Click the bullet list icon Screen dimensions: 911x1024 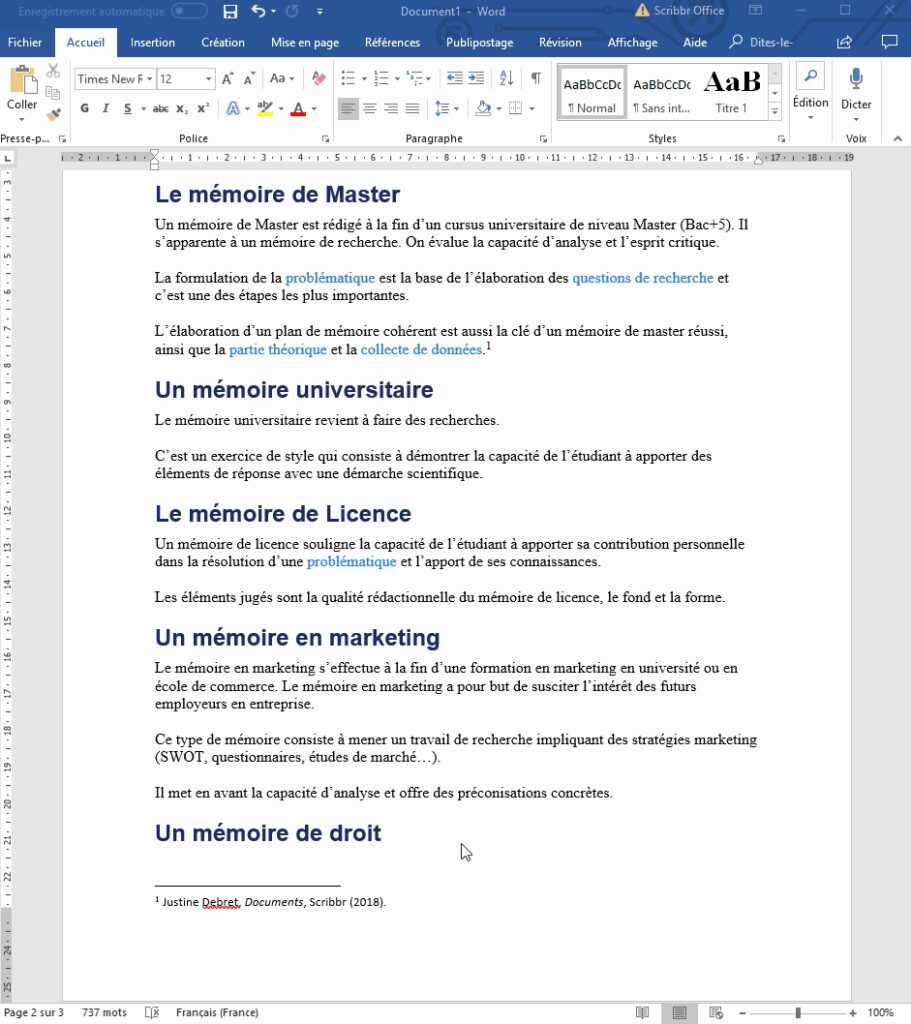347,78
